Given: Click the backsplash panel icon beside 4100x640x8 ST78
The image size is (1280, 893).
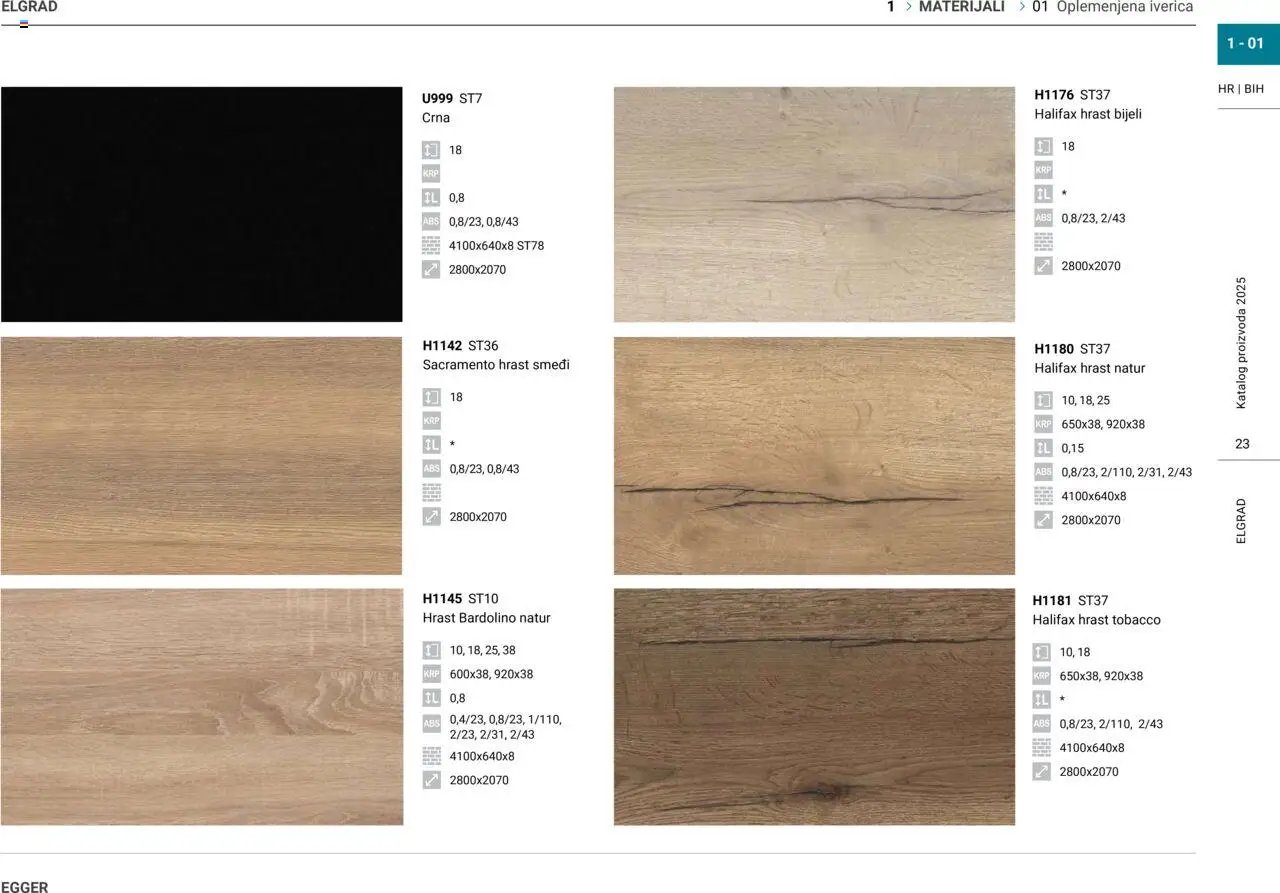Looking at the screenshot, I should pos(431,246).
